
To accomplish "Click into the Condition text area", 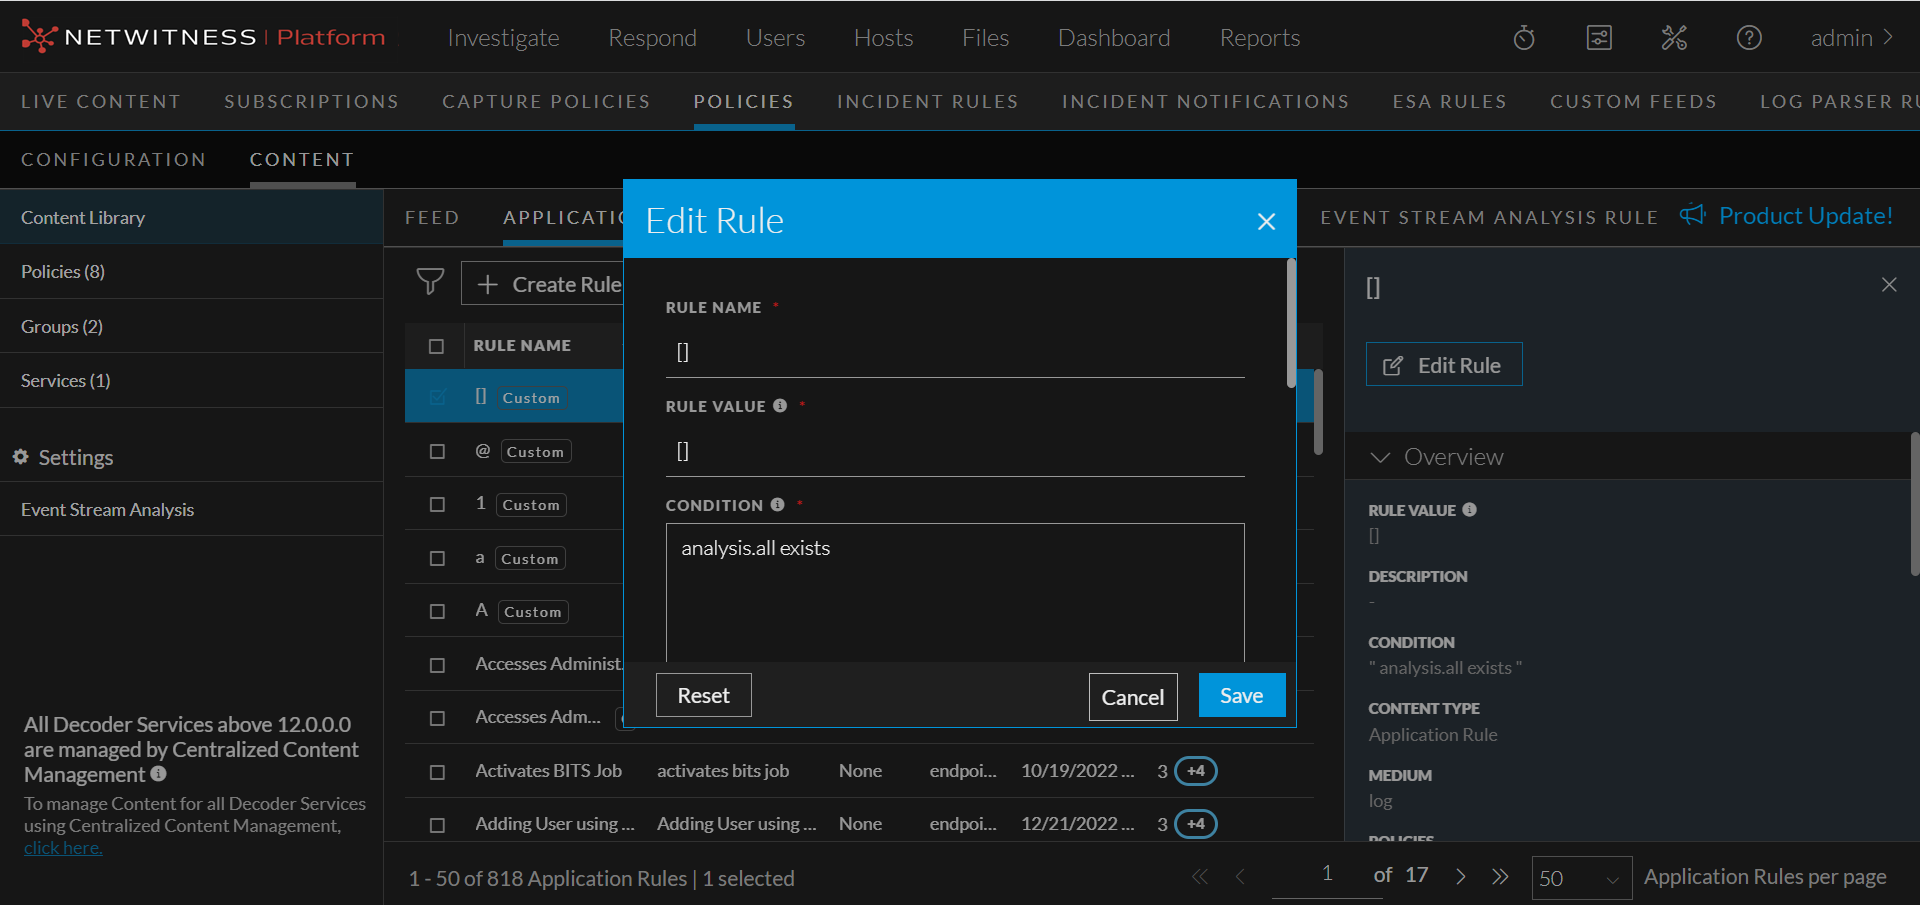I will tap(954, 592).
